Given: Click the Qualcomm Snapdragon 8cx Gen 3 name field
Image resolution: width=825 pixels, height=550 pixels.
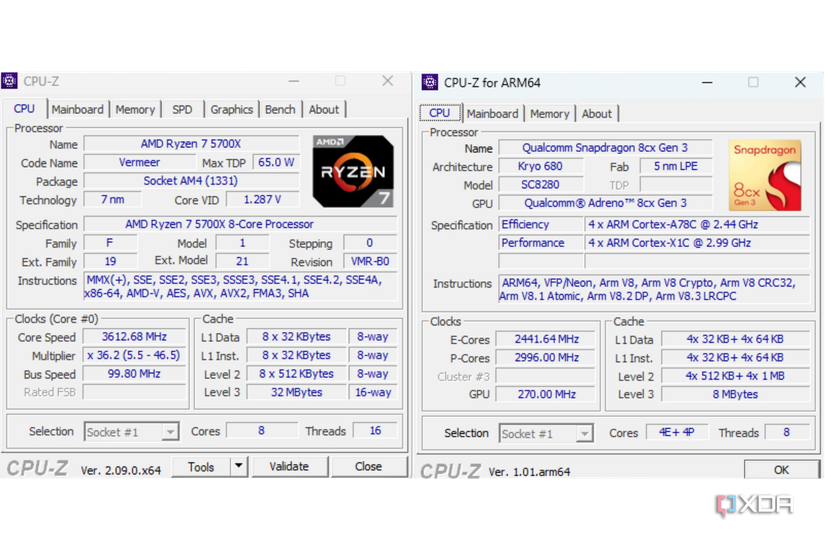Looking at the screenshot, I should pos(605,148).
